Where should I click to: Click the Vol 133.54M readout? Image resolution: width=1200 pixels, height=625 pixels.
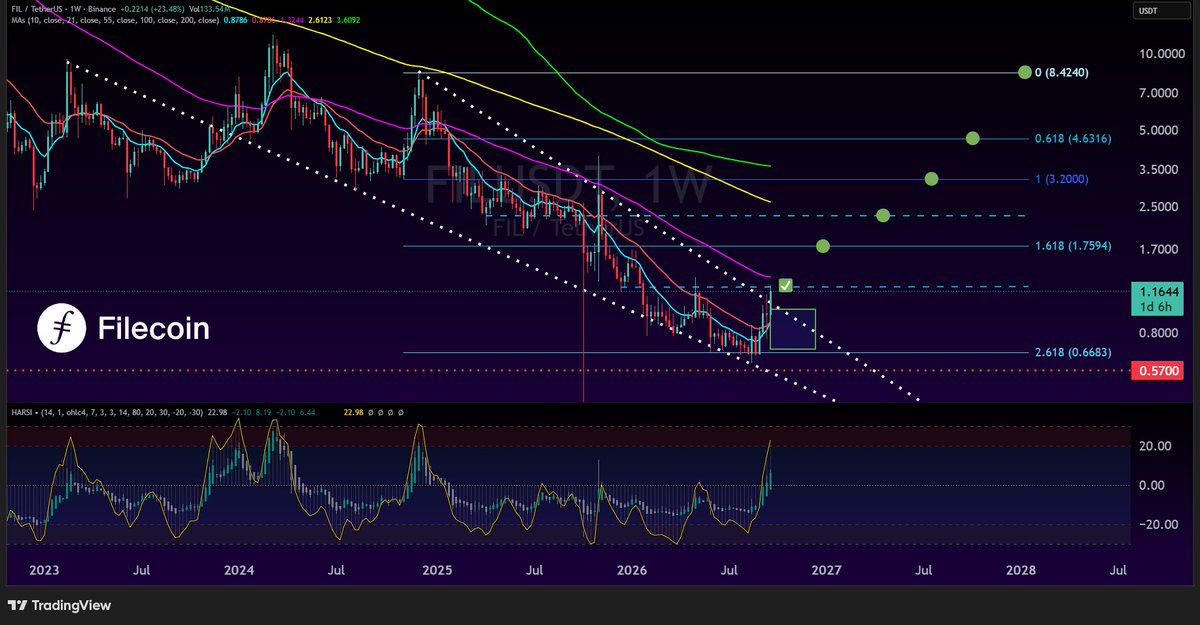(x=209, y=9)
